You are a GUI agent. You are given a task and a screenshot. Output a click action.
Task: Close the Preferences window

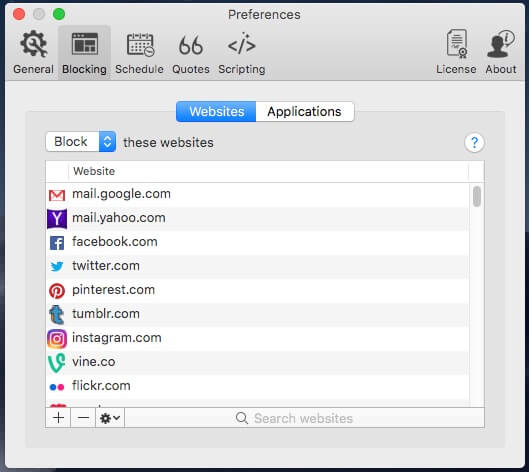(19, 14)
